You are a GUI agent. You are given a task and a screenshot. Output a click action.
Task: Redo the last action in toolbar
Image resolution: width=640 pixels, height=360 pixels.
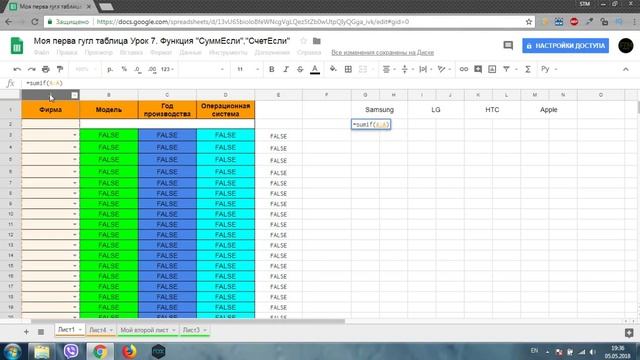click(31, 69)
